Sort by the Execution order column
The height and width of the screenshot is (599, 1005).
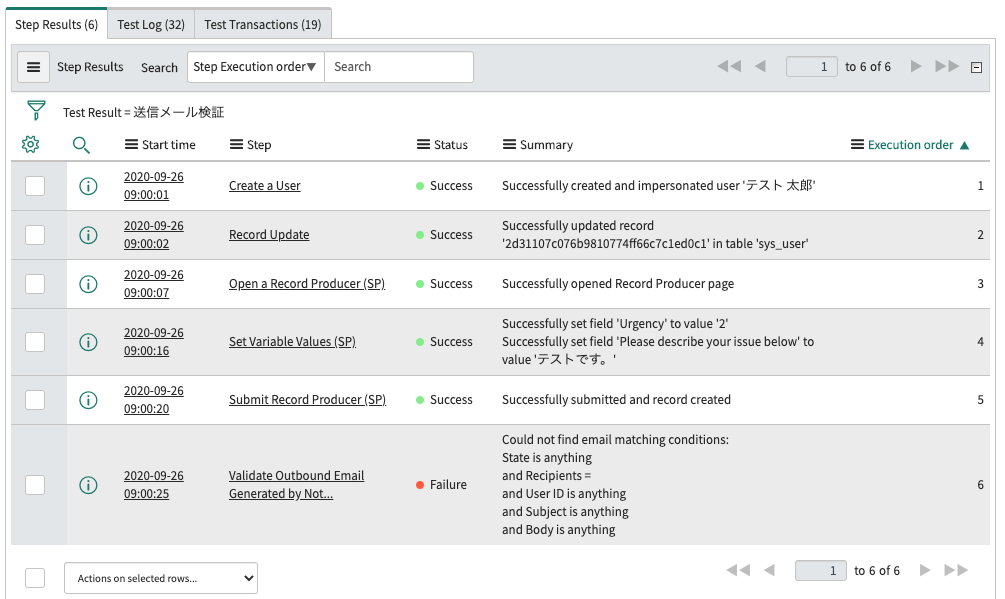pyautogui.click(x=910, y=145)
